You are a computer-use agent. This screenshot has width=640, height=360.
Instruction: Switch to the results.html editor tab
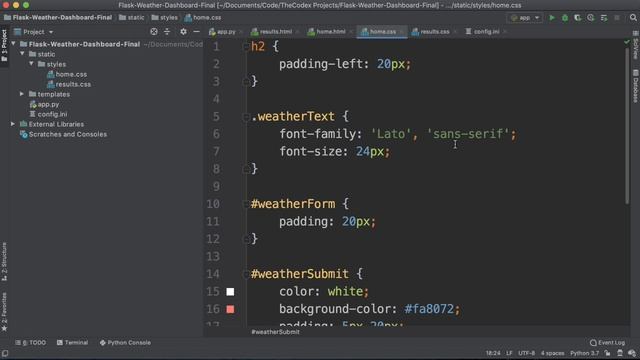coord(274,32)
